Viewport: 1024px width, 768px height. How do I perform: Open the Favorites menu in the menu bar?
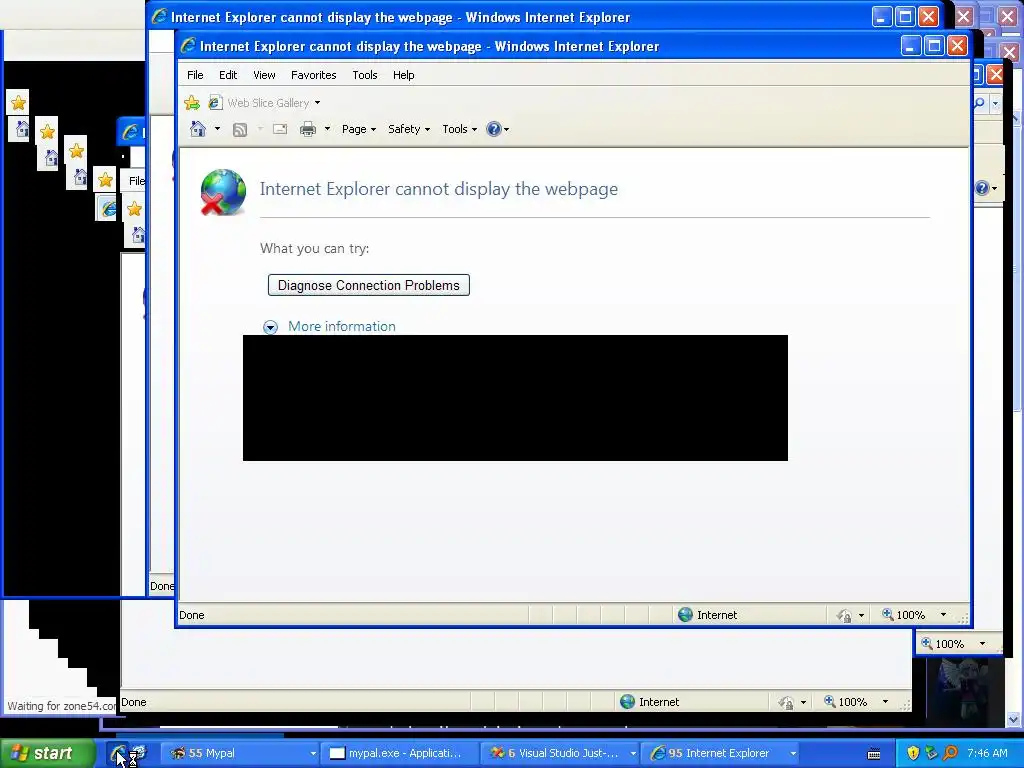313,75
